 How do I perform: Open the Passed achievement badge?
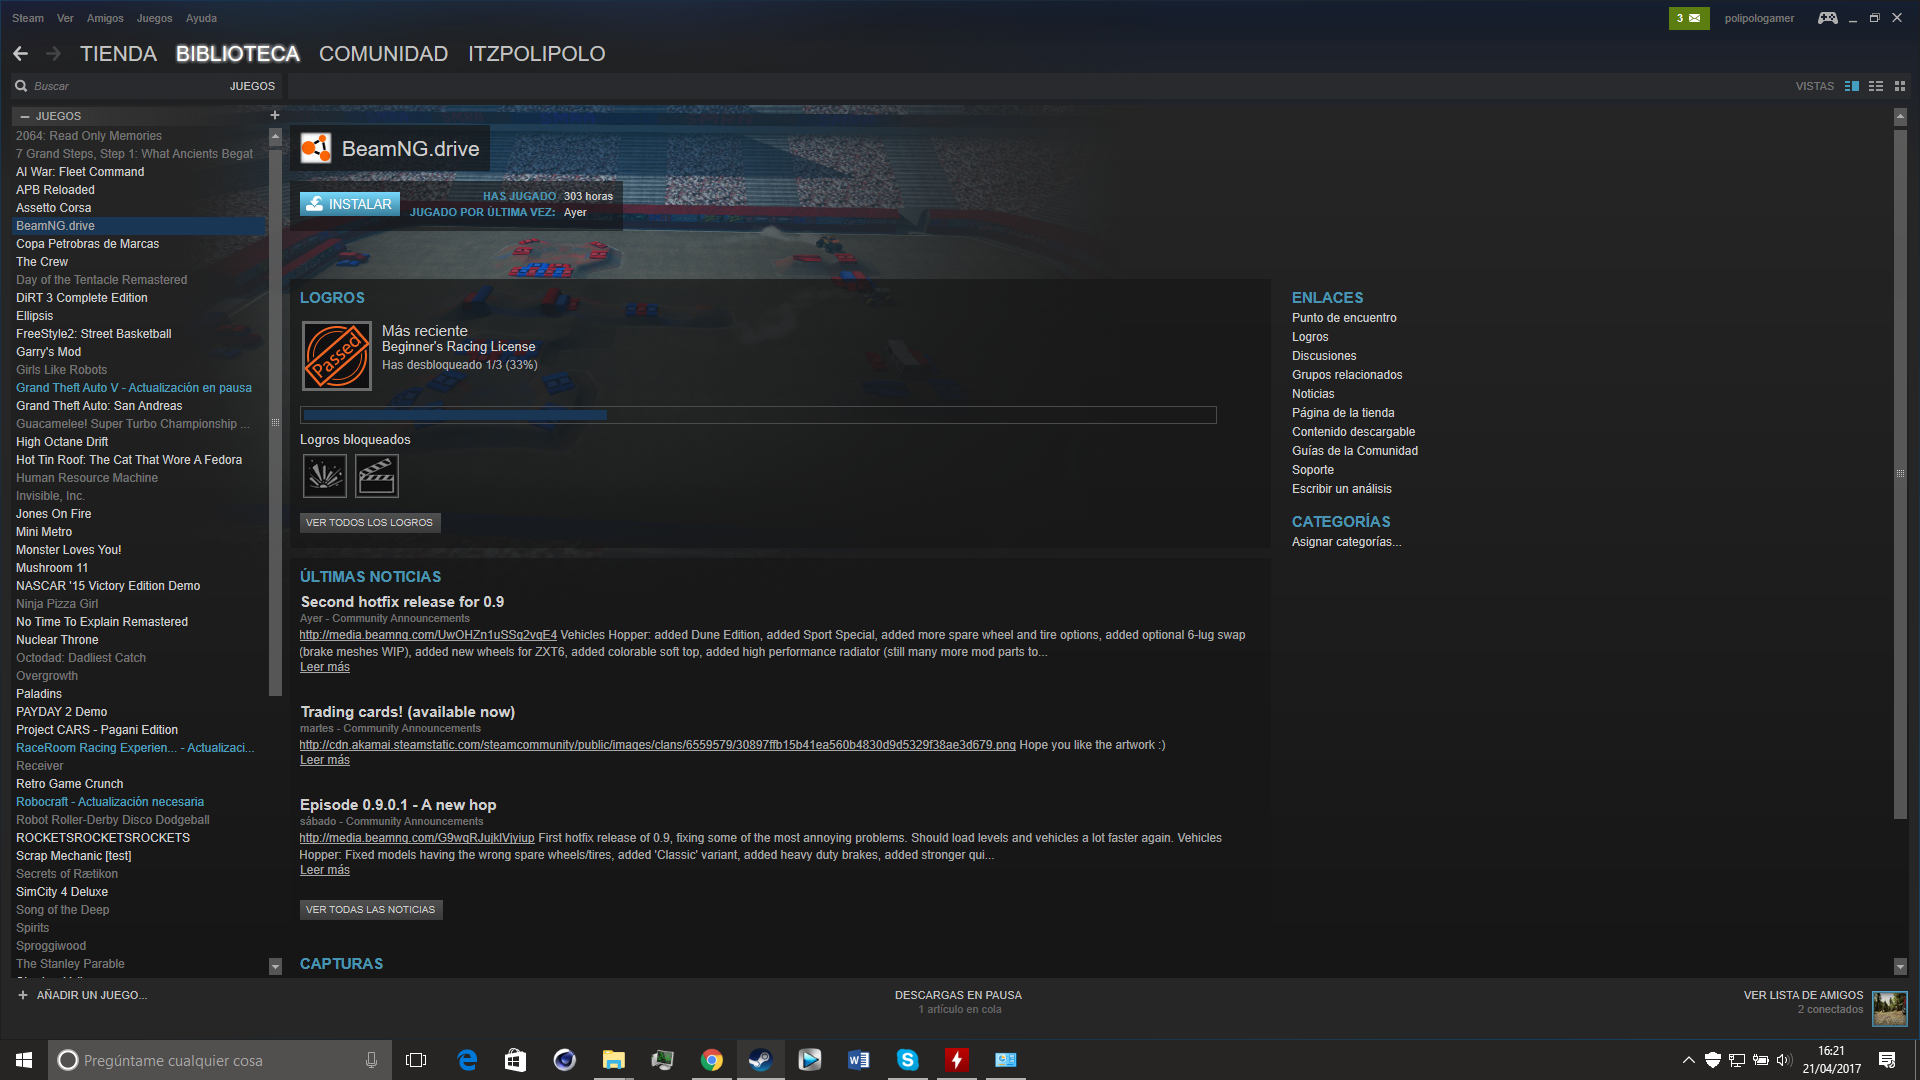(337, 356)
